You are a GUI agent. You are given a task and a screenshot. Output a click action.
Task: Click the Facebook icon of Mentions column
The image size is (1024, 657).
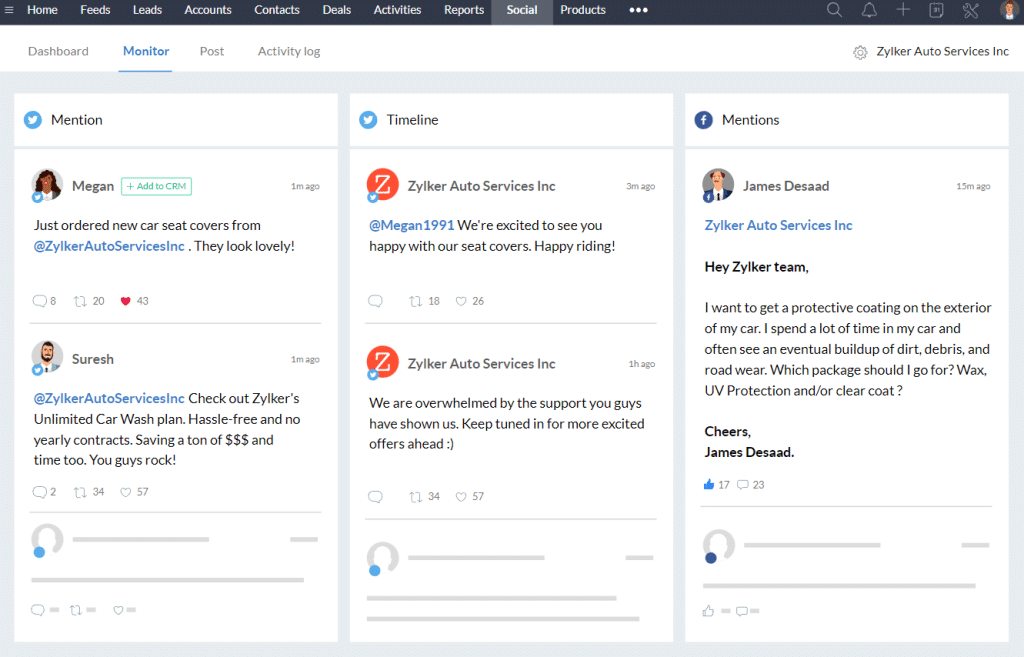click(703, 120)
